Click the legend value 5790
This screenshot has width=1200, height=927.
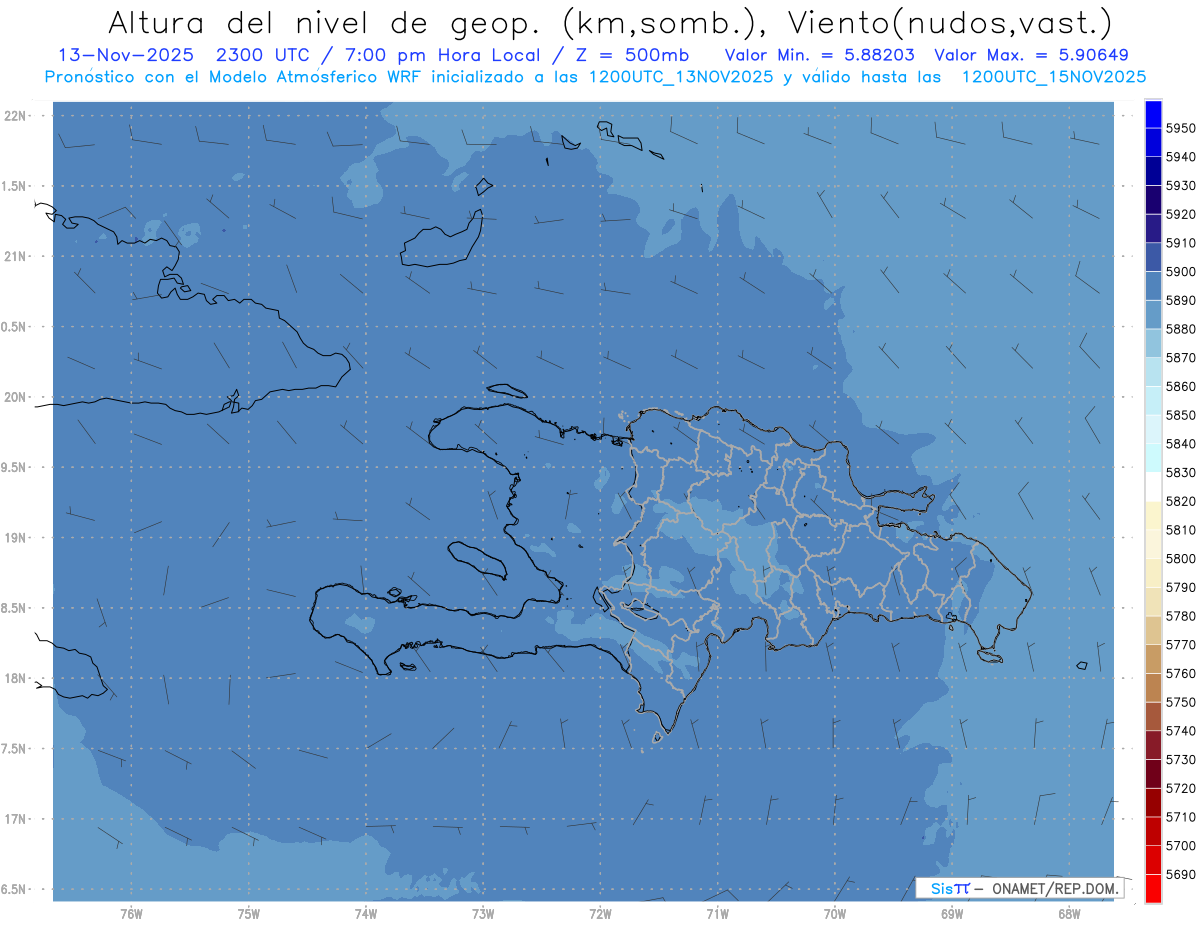pos(1181,587)
